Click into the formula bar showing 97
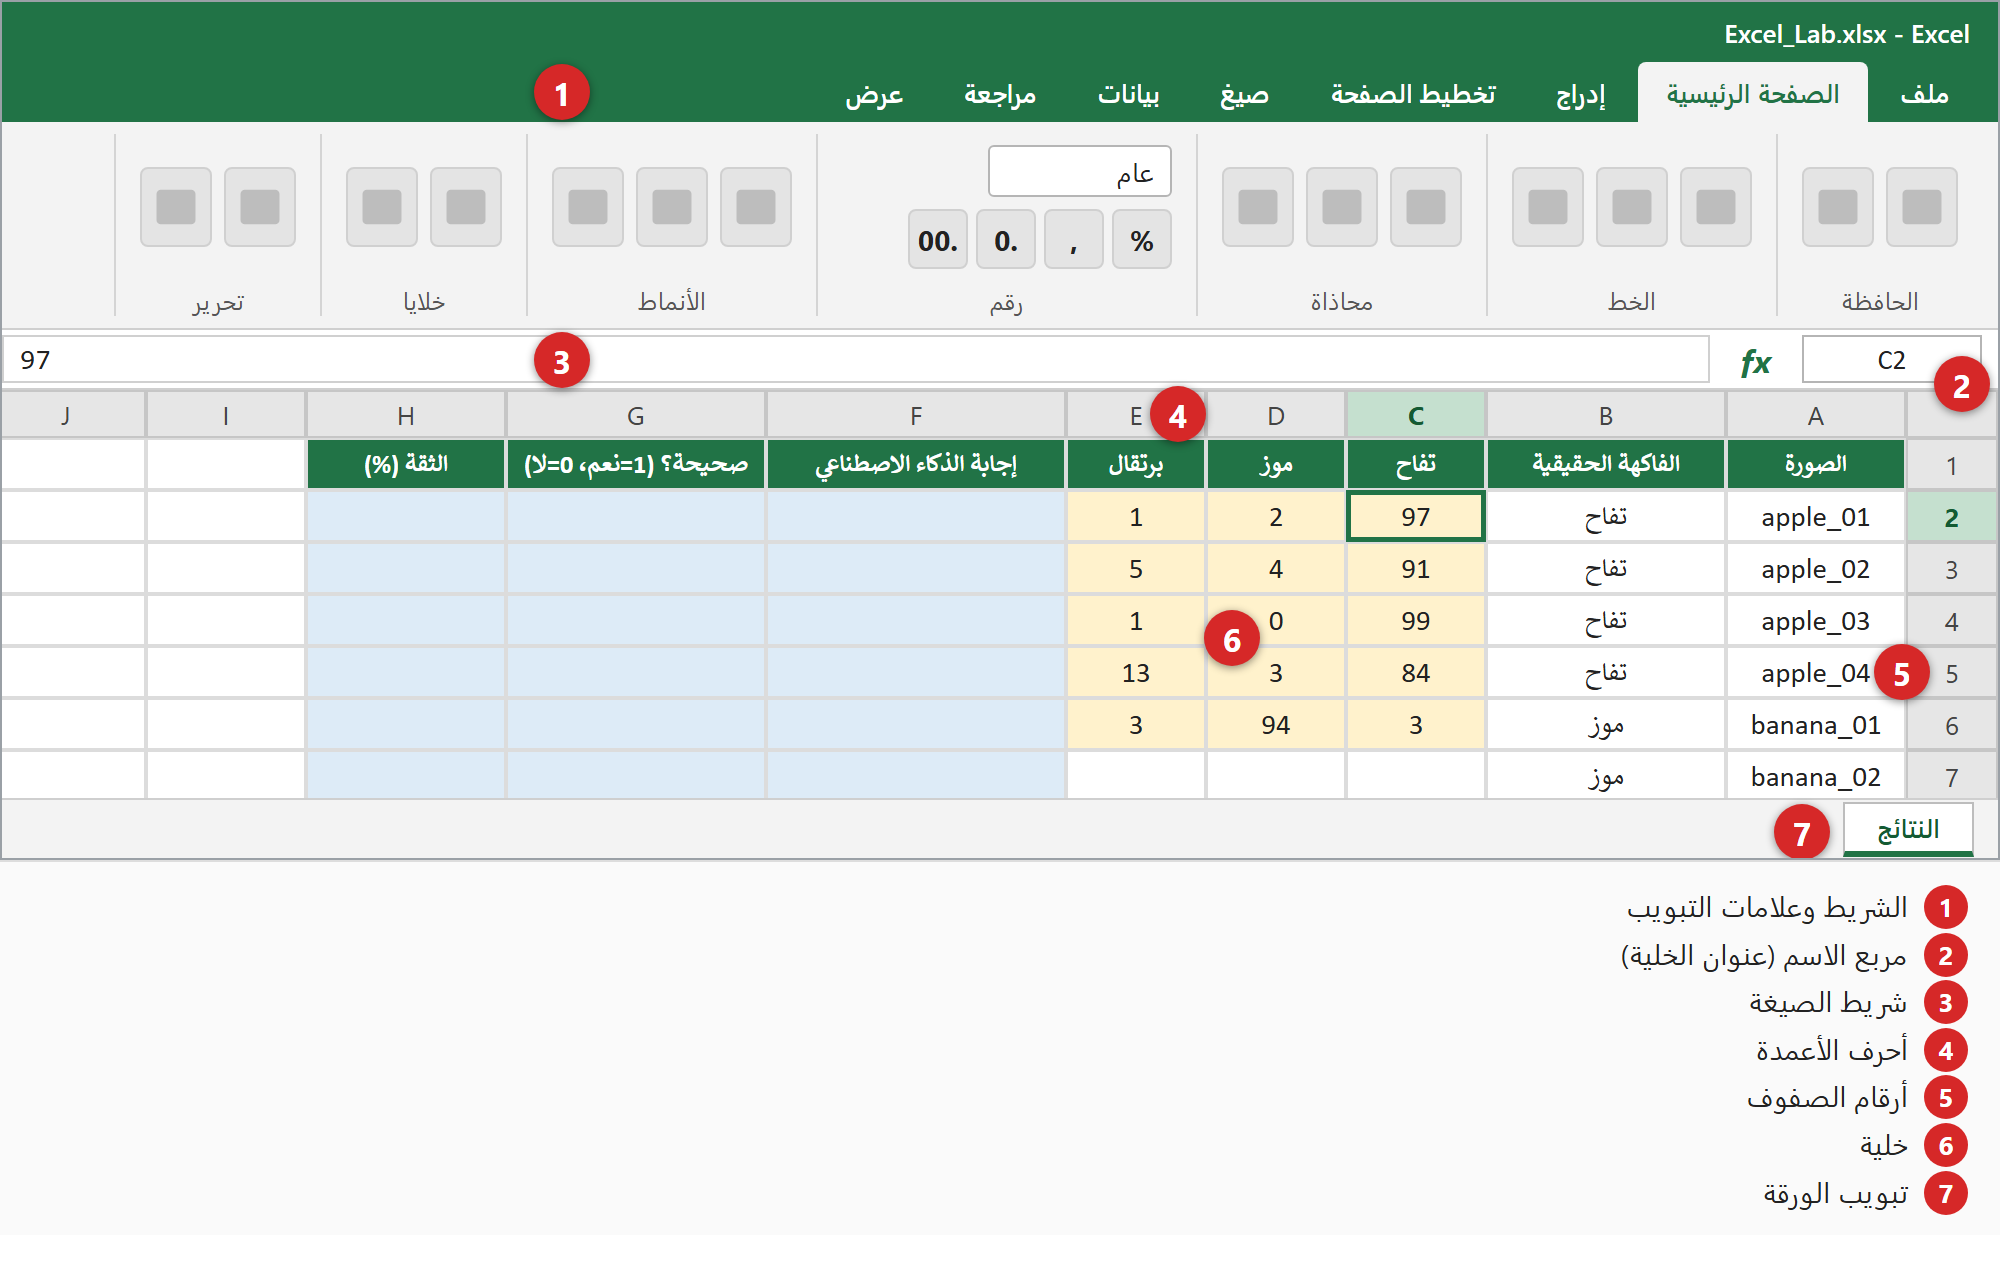The image size is (2000, 1262). [856, 360]
